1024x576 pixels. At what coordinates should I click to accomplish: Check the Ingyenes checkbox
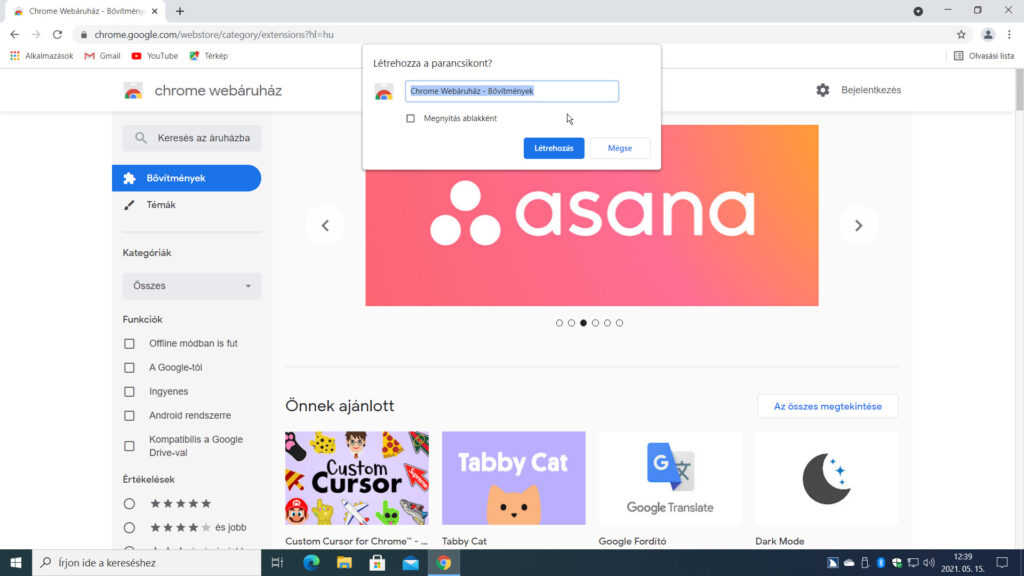click(129, 392)
